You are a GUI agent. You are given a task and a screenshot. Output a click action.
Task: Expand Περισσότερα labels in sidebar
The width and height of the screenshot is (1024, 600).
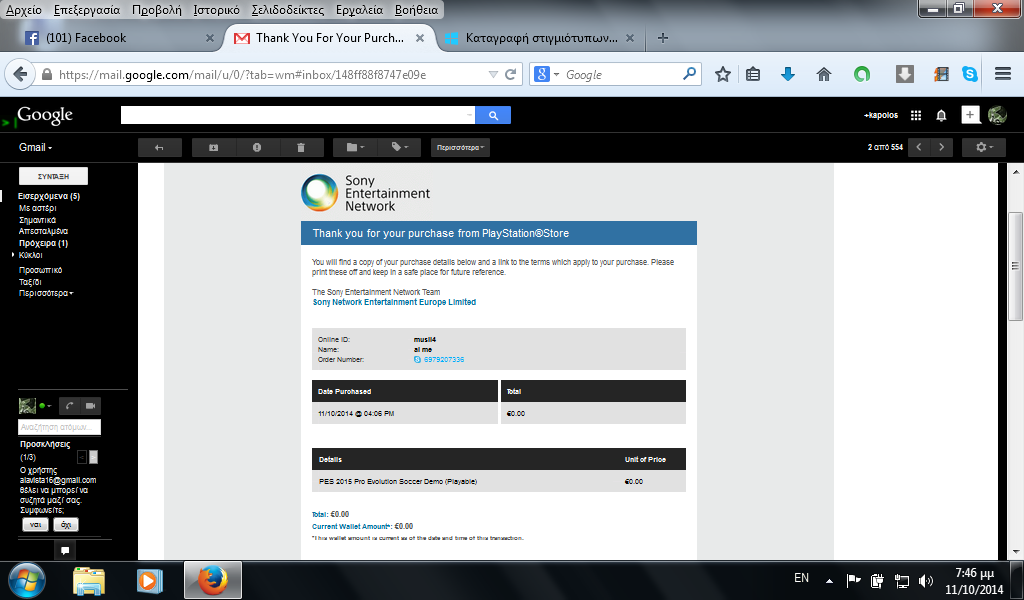(x=46, y=293)
